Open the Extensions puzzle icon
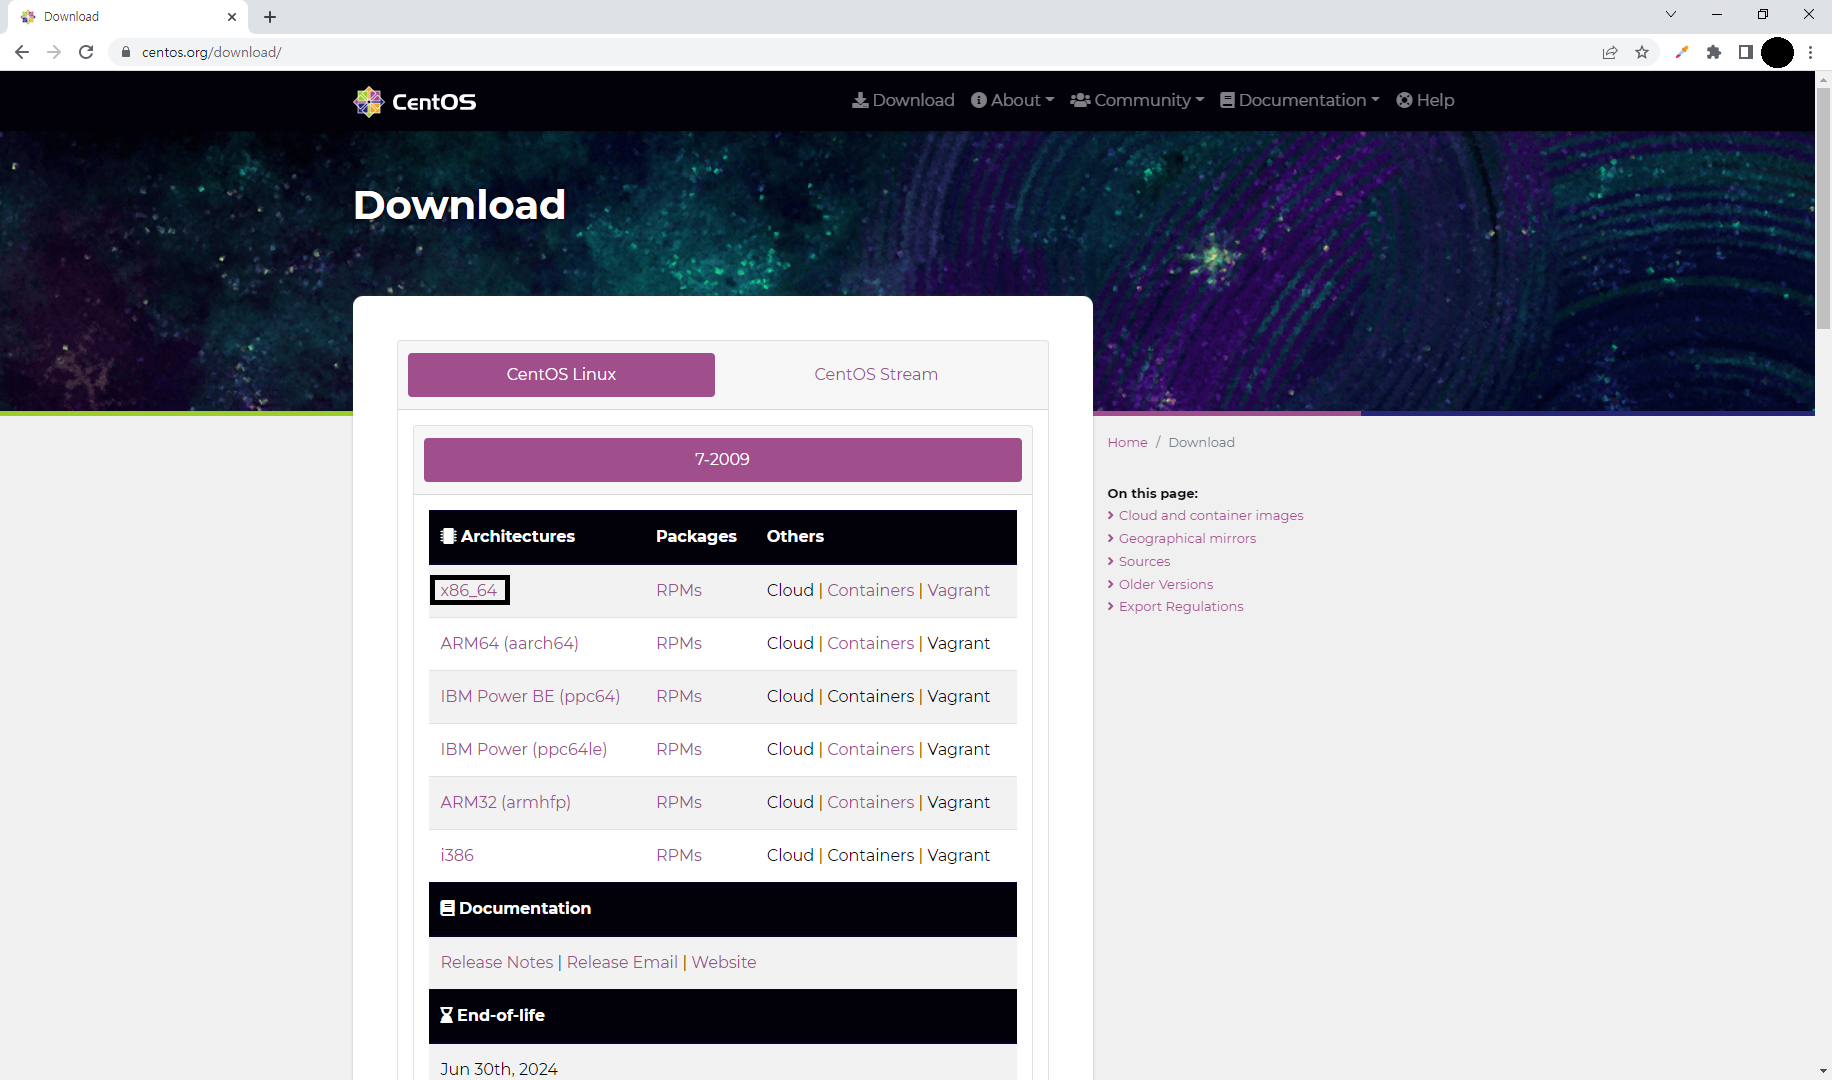Image resolution: width=1832 pixels, height=1080 pixels. pos(1714,52)
